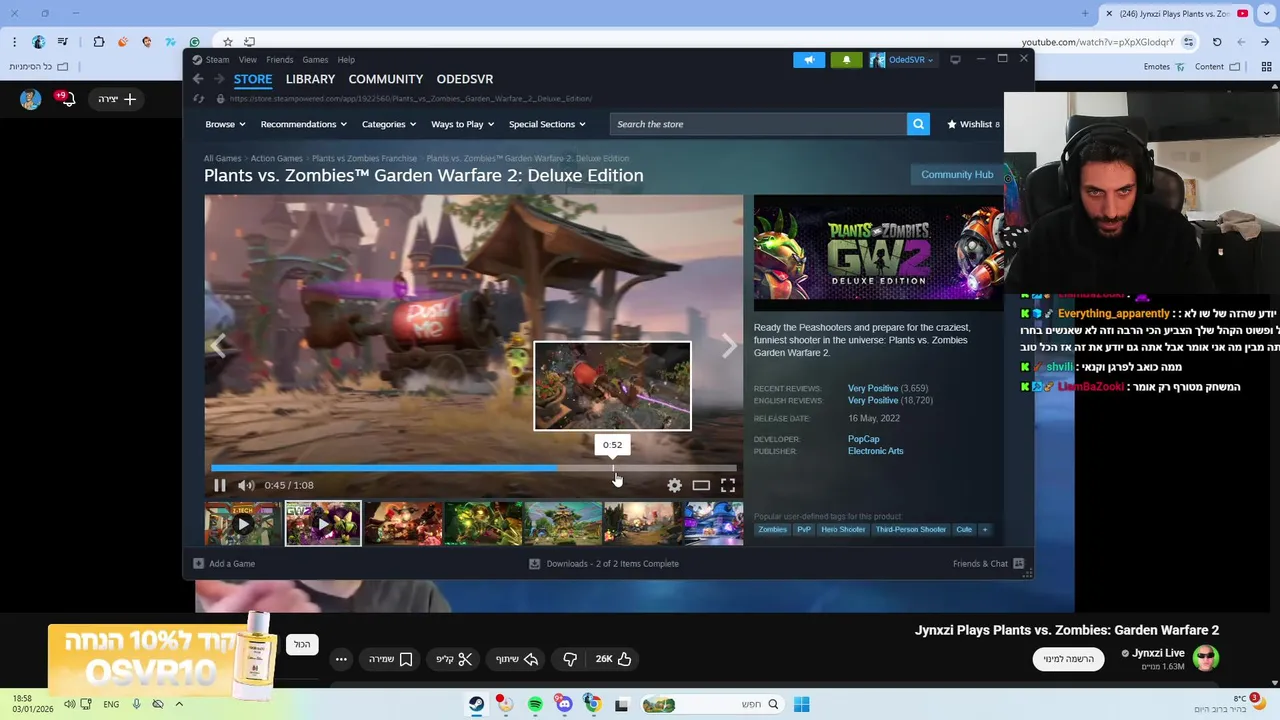Click Action Games breadcrumb
Screen dimensions: 1280x720
(276, 158)
